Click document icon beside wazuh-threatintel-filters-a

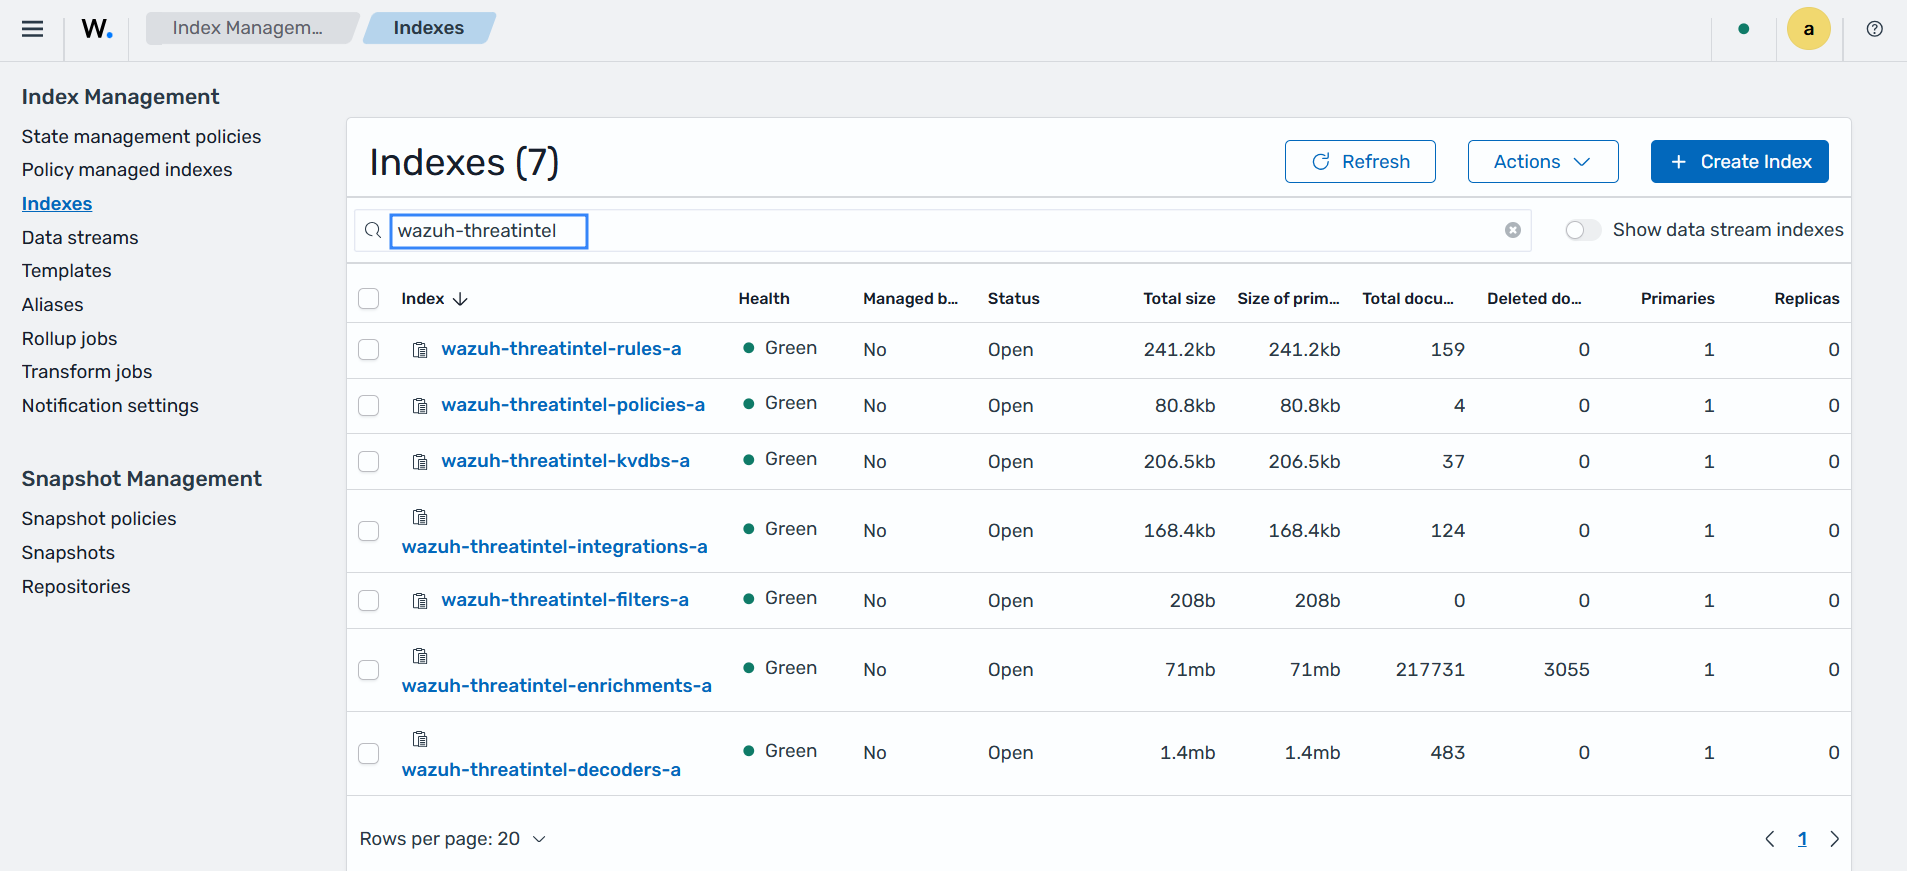(420, 601)
